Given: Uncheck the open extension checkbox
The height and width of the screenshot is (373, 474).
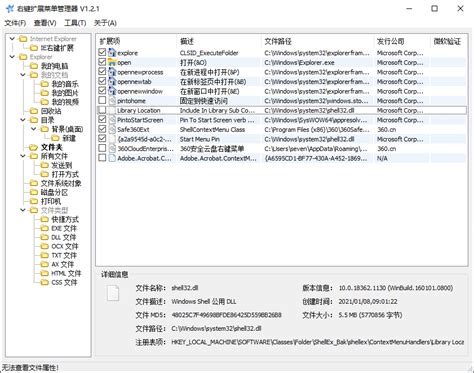Looking at the screenshot, I should coord(102,62).
